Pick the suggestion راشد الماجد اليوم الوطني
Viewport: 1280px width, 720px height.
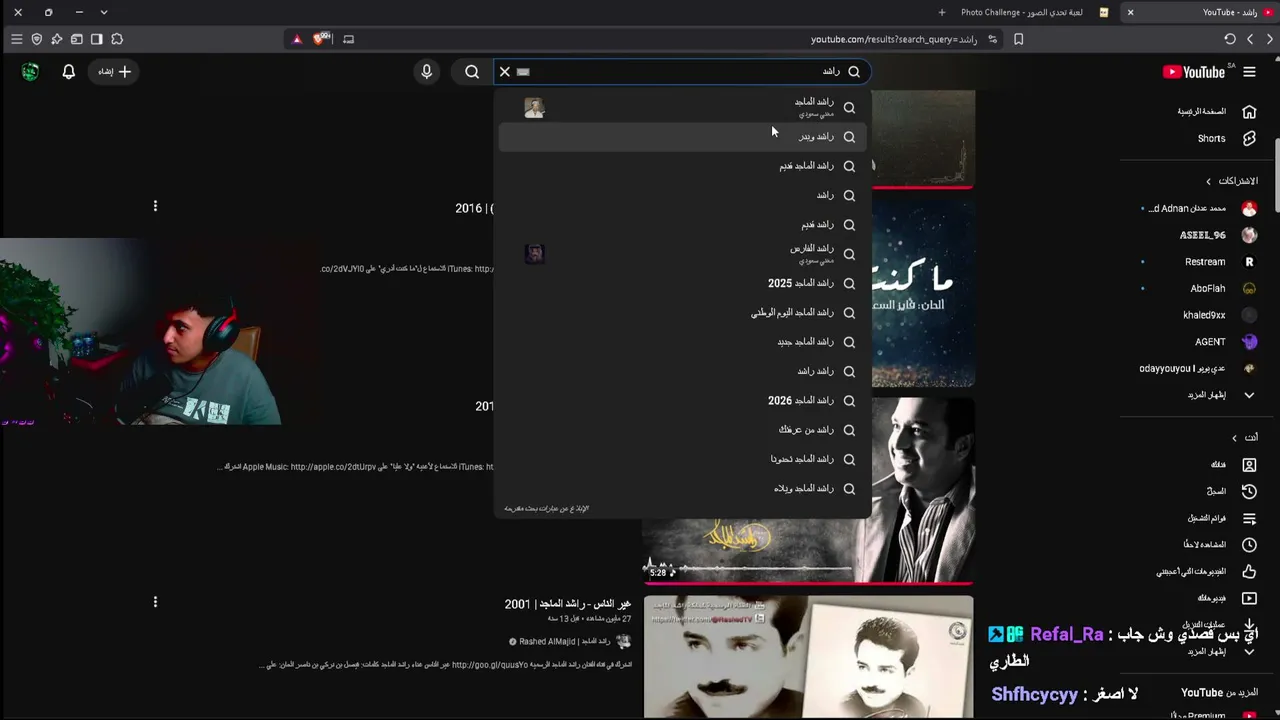(685, 313)
